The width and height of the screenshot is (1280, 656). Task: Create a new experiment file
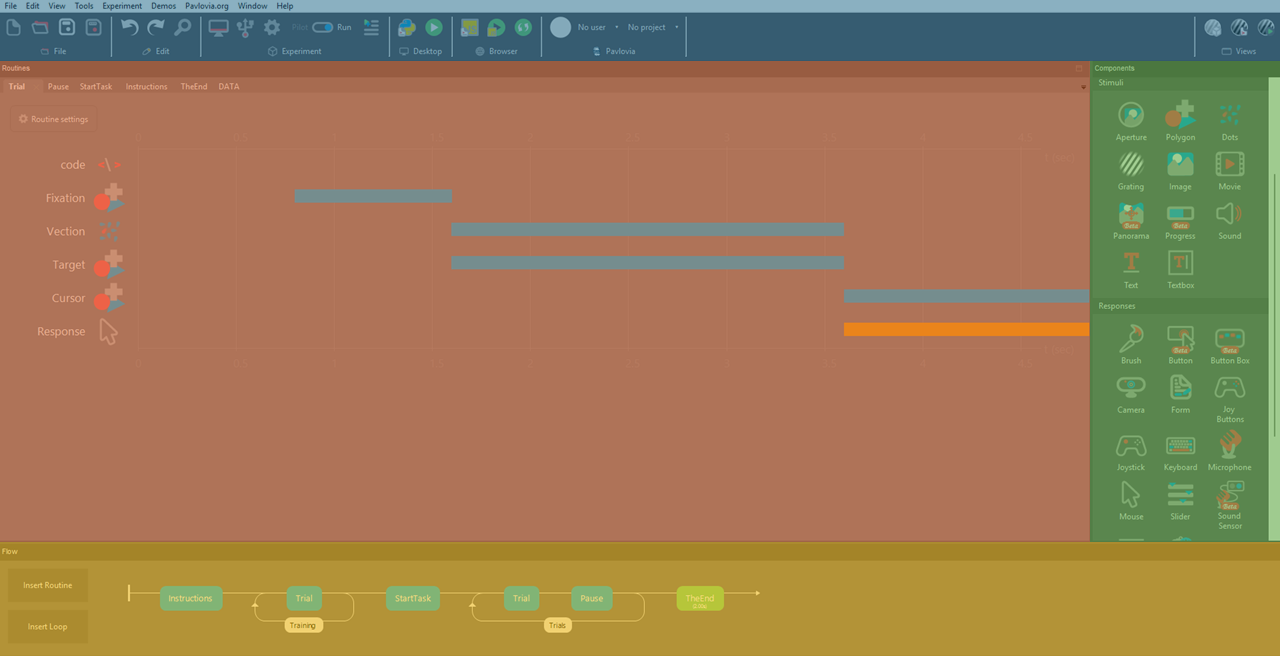[14, 28]
